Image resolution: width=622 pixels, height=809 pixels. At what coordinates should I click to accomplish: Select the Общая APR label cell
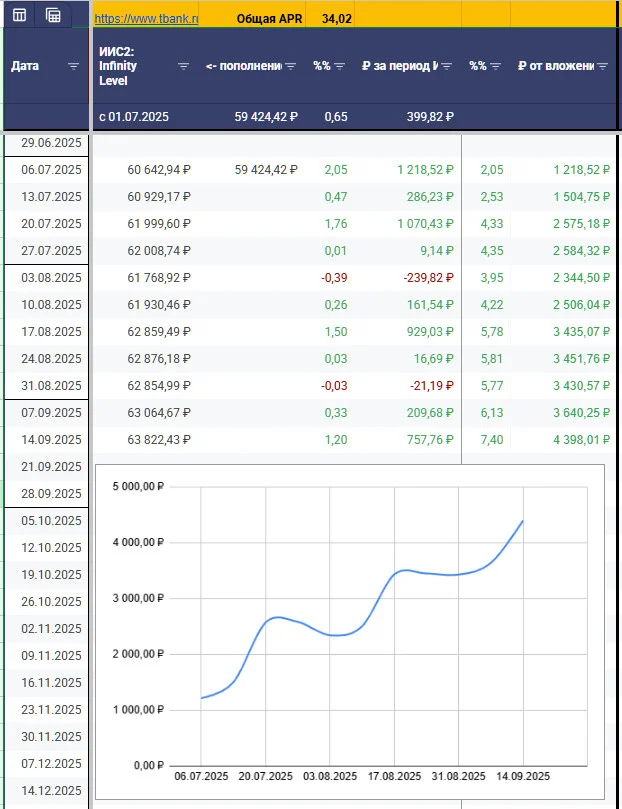(x=269, y=19)
